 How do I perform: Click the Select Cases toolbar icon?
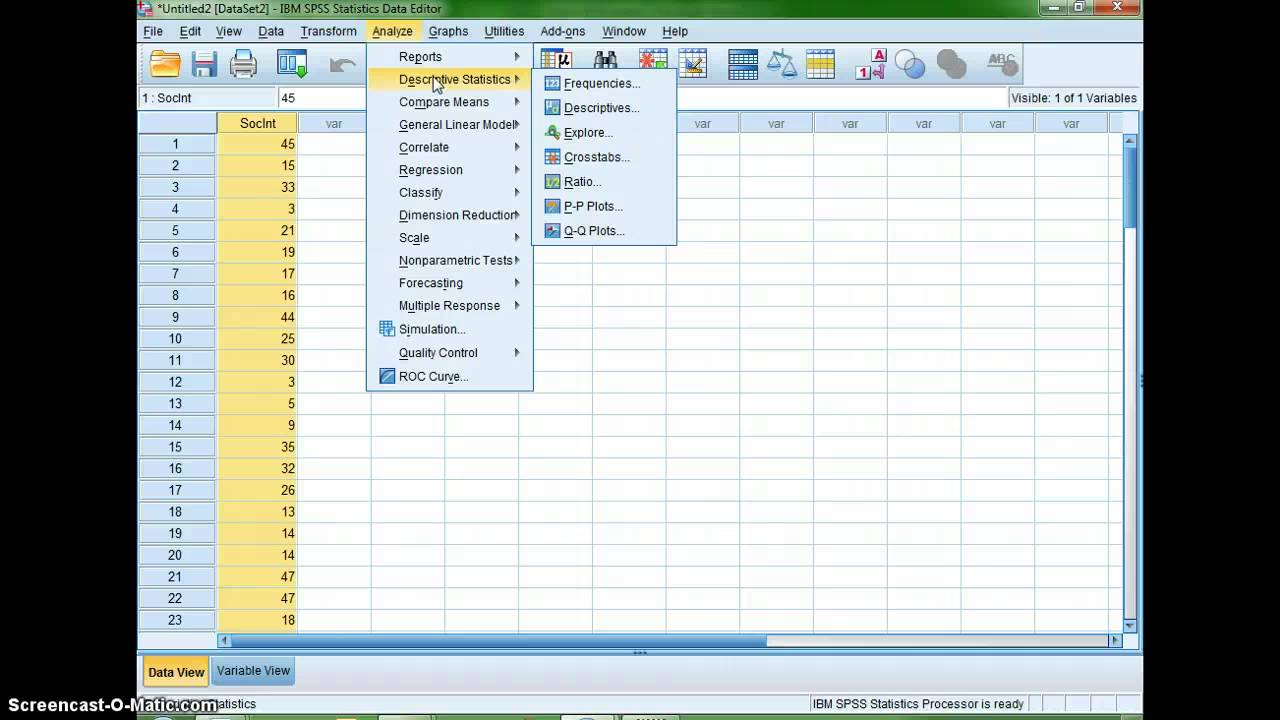pyautogui.click(x=820, y=65)
